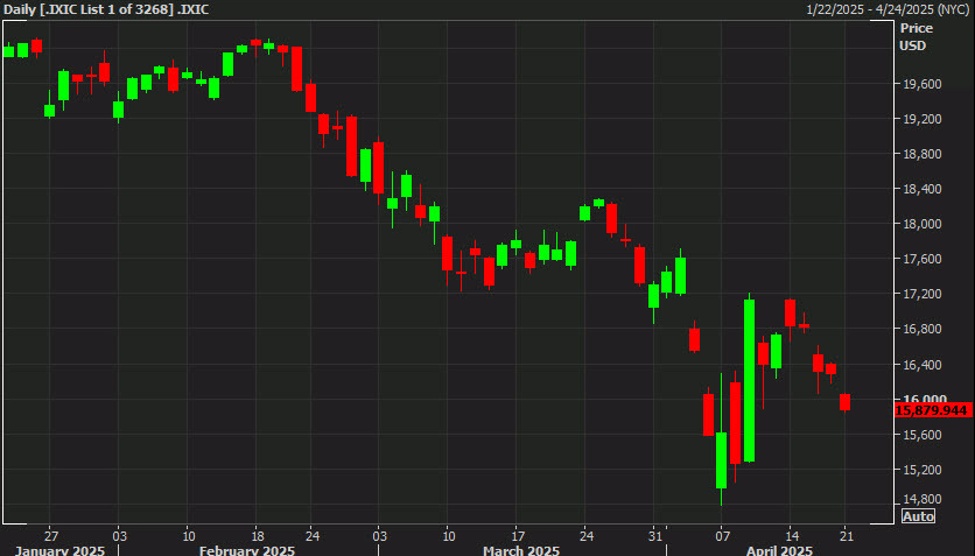Click the 1/22/2025 - 4/24/2025 date range label
975x556 pixels.
(889, 9)
